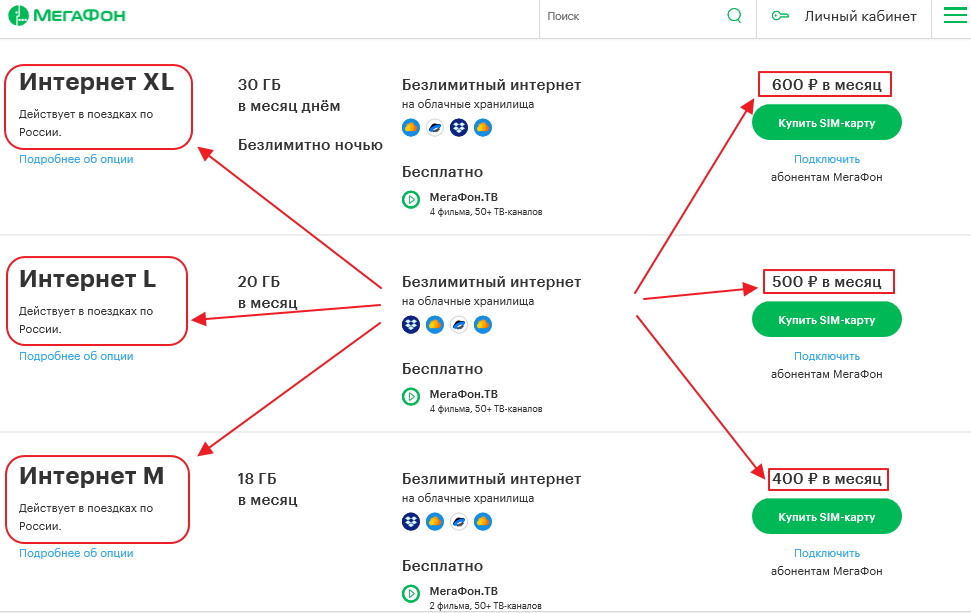
Task: Open Подробнее об опции under Интернет XL
Action: pyautogui.click(x=76, y=159)
